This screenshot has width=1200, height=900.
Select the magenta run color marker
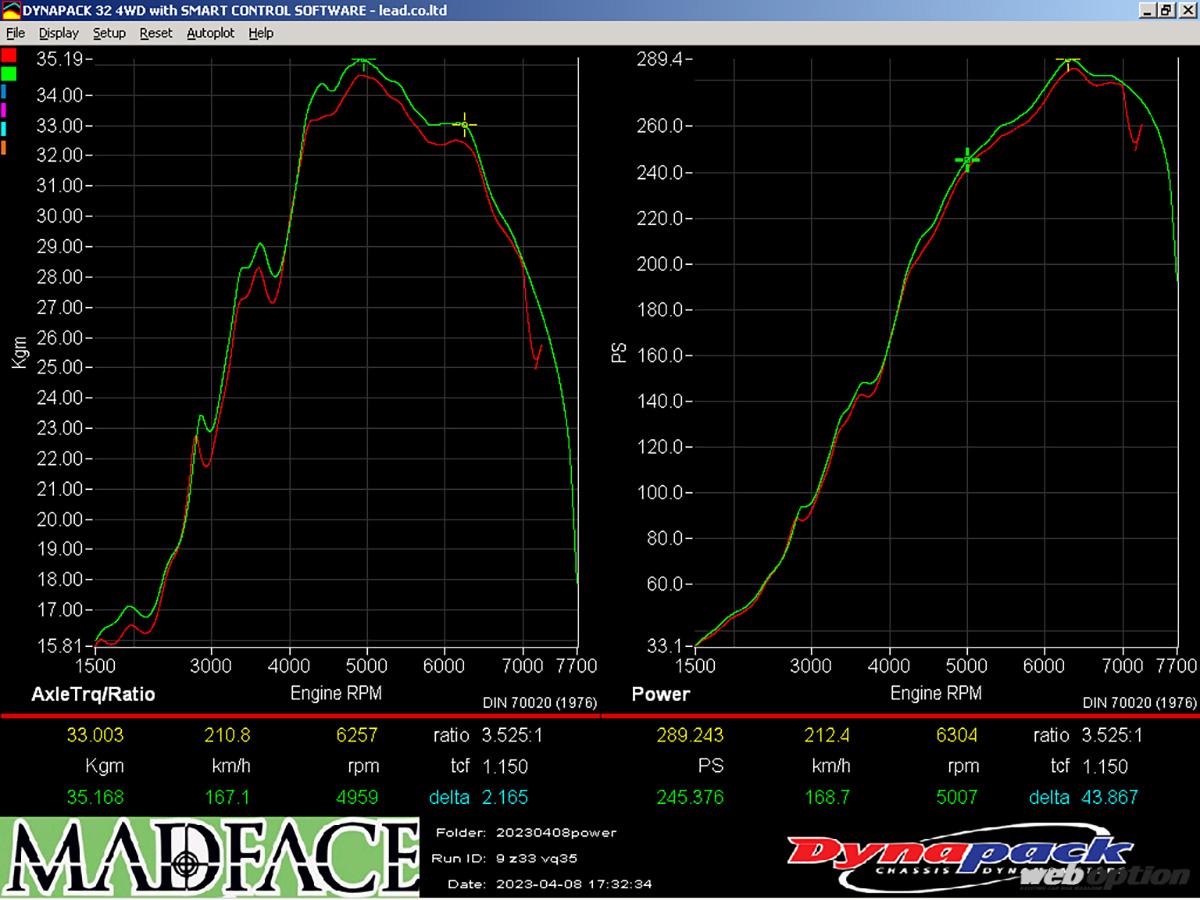(4, 110)
